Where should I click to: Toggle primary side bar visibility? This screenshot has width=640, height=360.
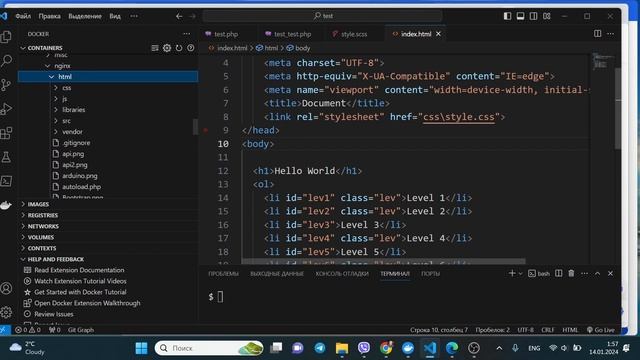507,16
